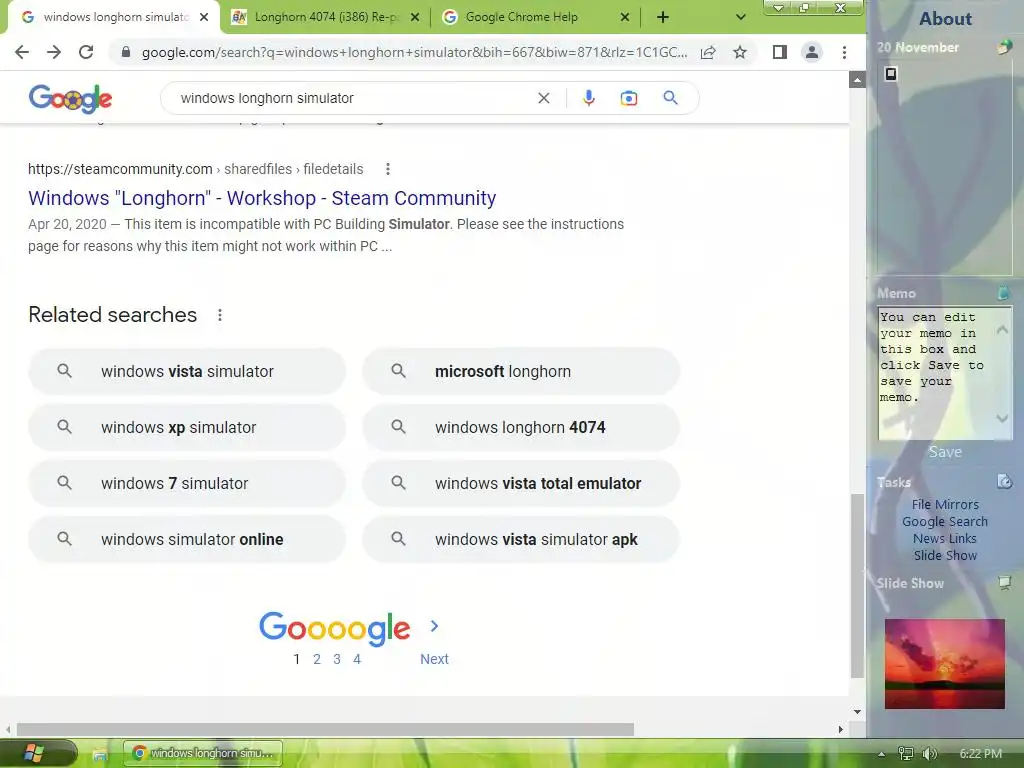The width and height of the screenshot is (1024, 768).
Task: Open Google Search in sidebar Tasks
Action: (945, 522)
